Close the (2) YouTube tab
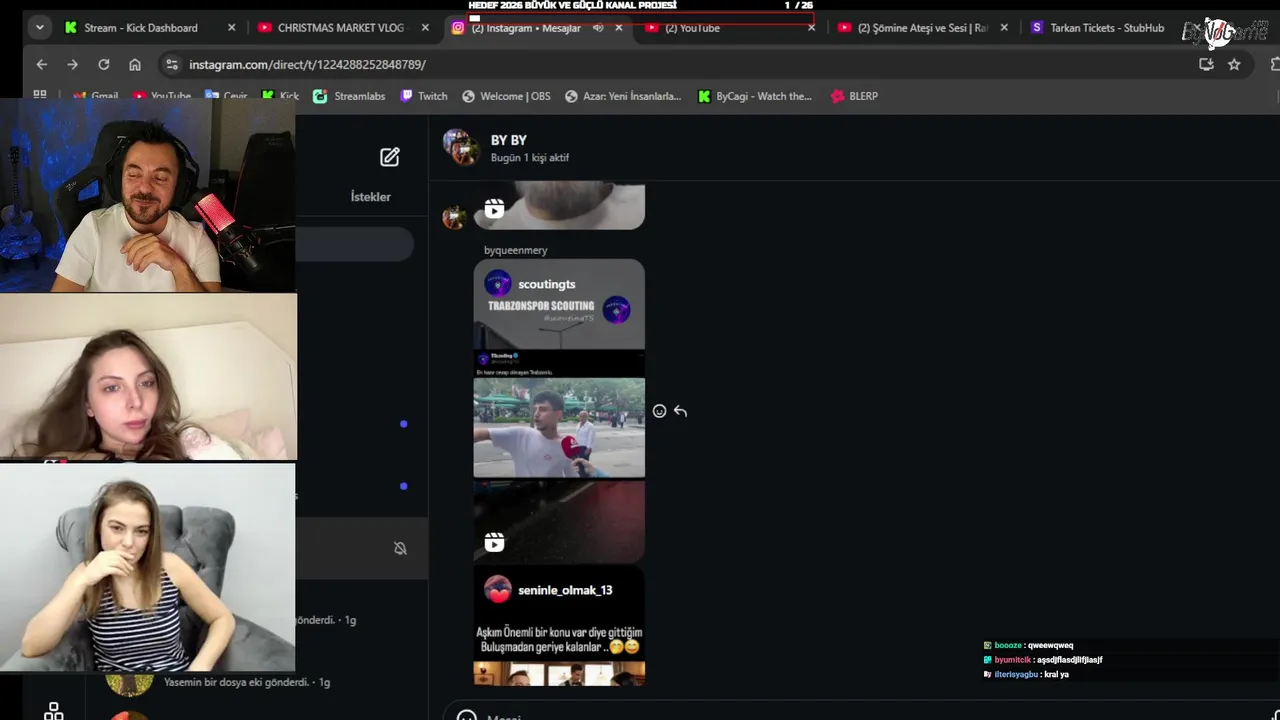 811,28
